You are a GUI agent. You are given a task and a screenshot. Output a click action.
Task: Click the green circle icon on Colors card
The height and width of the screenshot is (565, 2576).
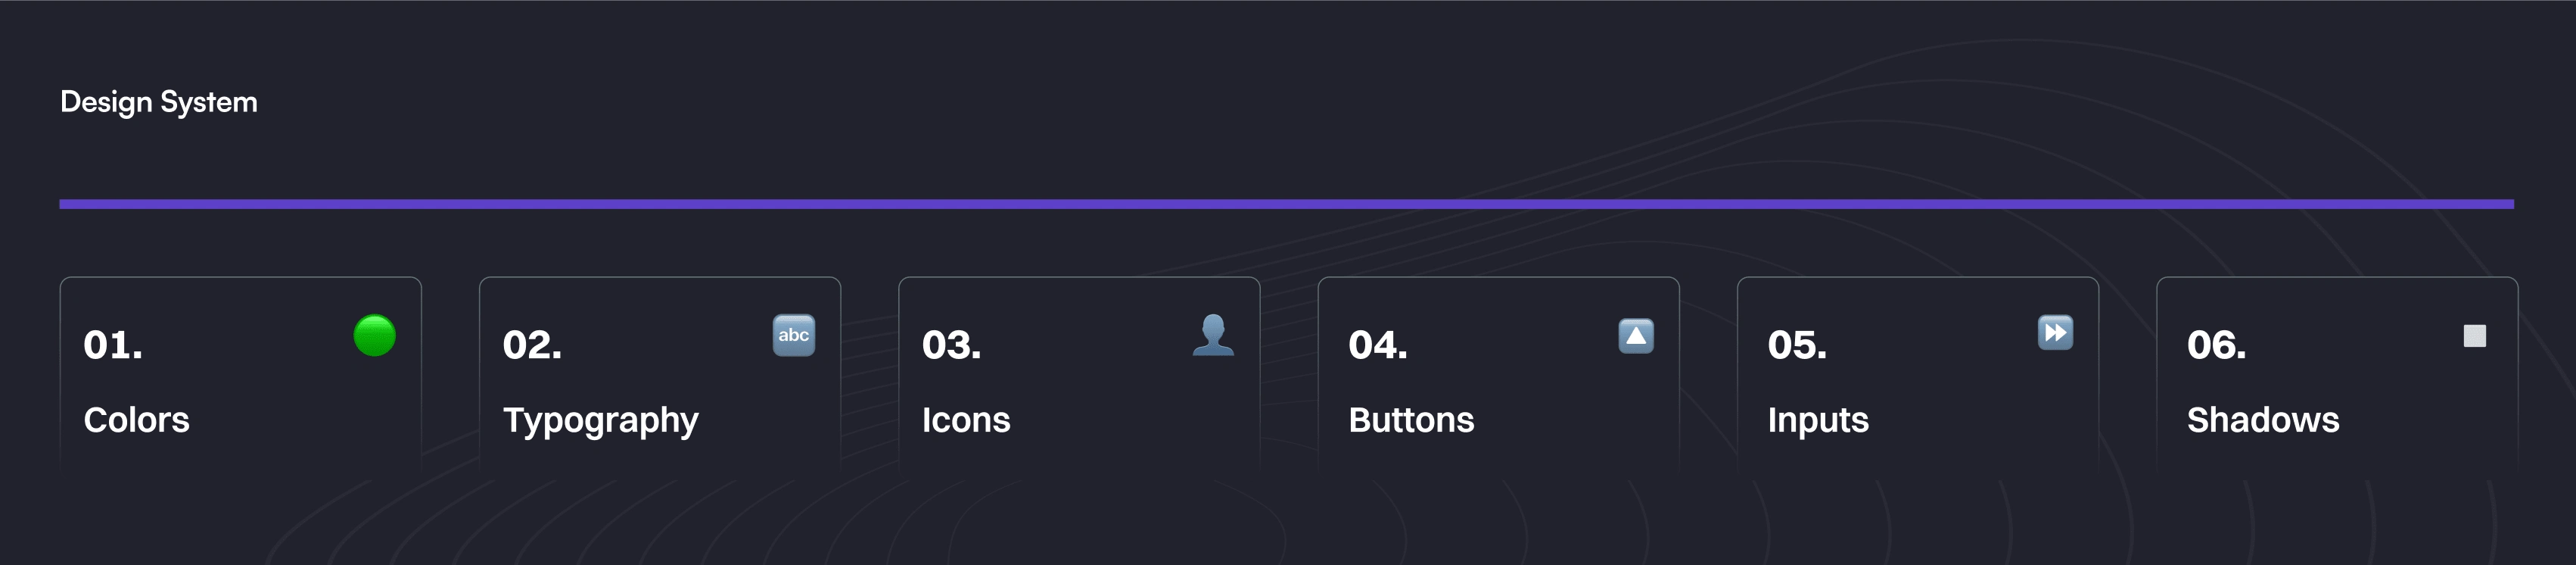(x=374, y=335)
